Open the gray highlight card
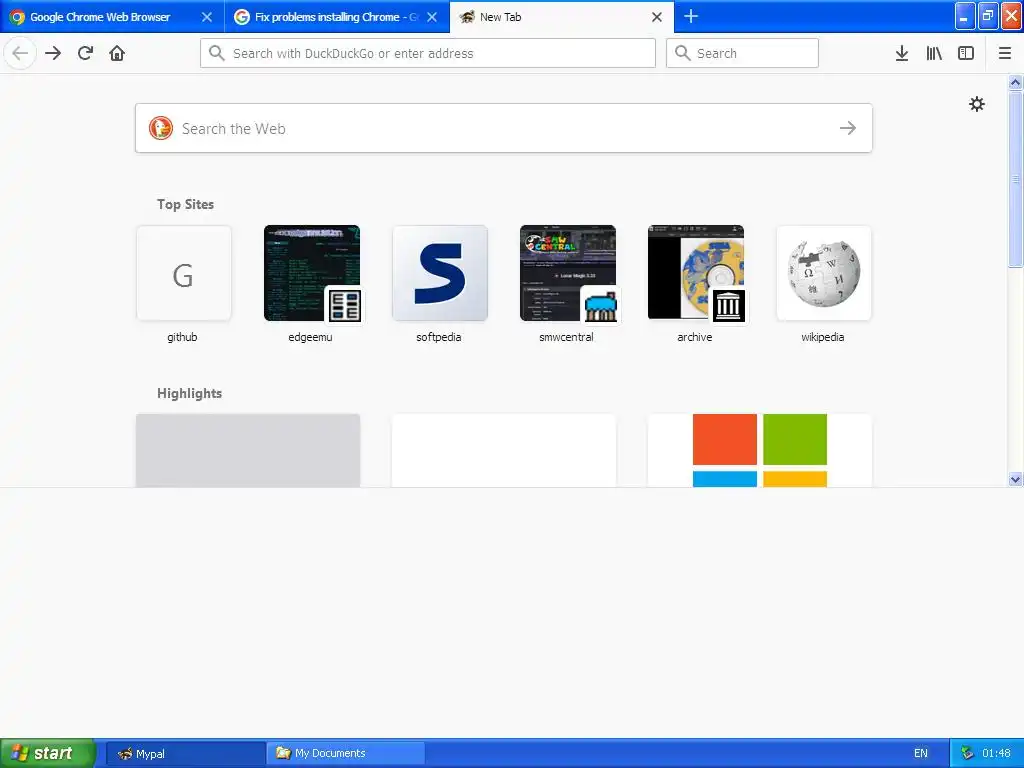 point(248,451)
